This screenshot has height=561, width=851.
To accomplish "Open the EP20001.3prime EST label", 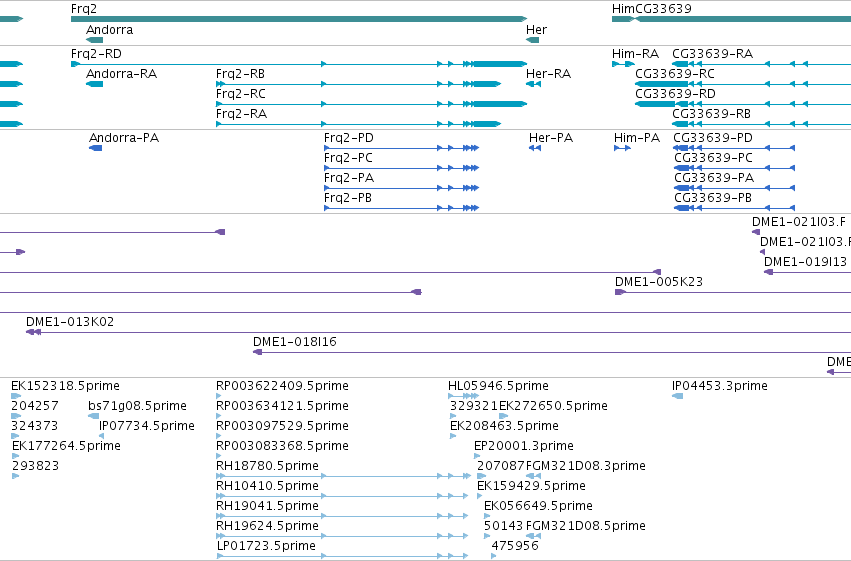I will click(x=524, y=446).
